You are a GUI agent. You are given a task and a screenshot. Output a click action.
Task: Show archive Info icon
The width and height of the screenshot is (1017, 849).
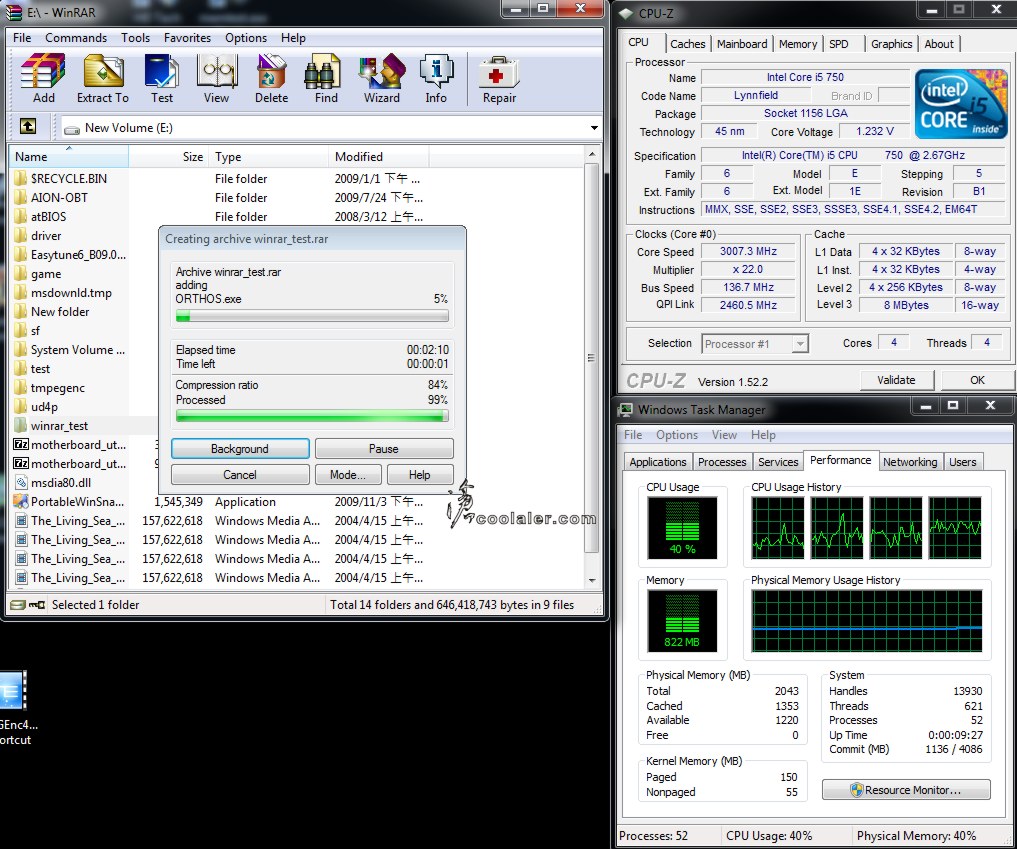(436, 71)
